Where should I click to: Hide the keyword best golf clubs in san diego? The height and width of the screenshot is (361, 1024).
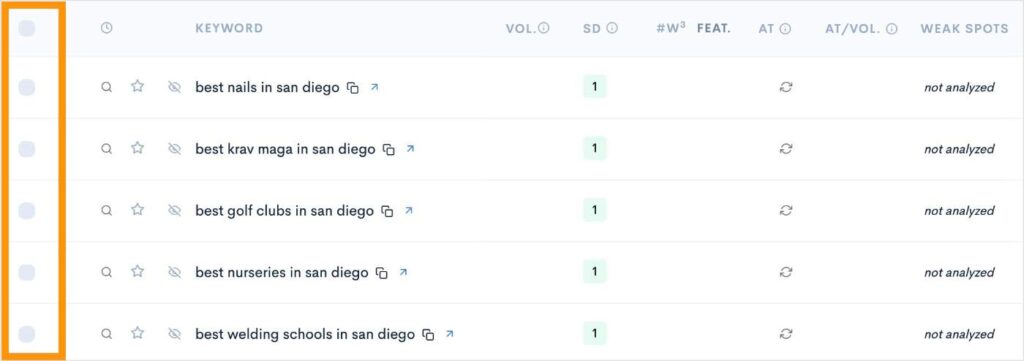point(174,210)
